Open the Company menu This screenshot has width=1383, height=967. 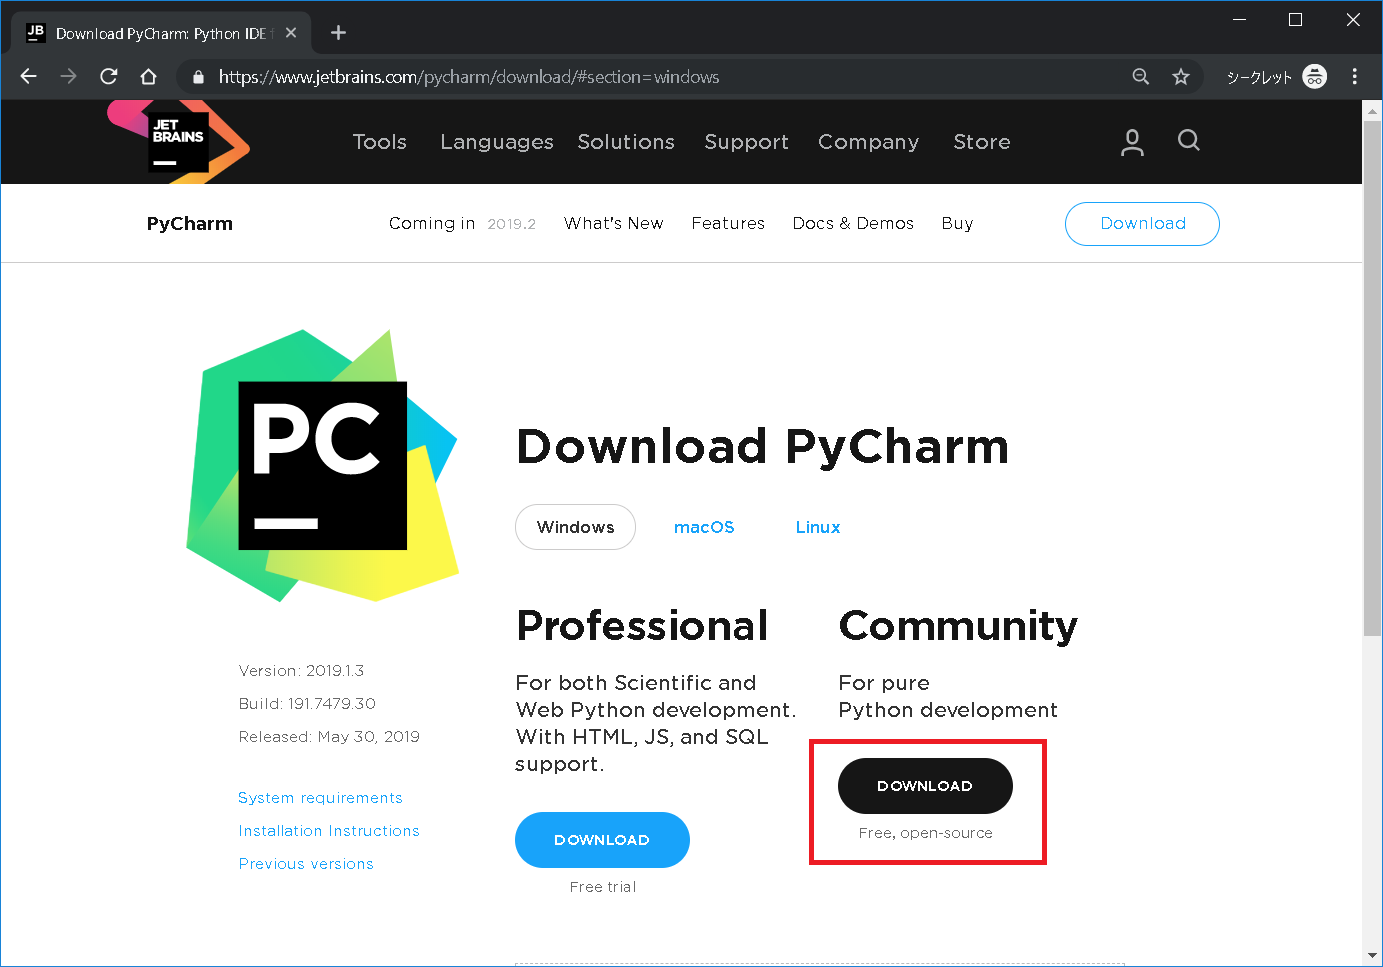click(868, 142)
